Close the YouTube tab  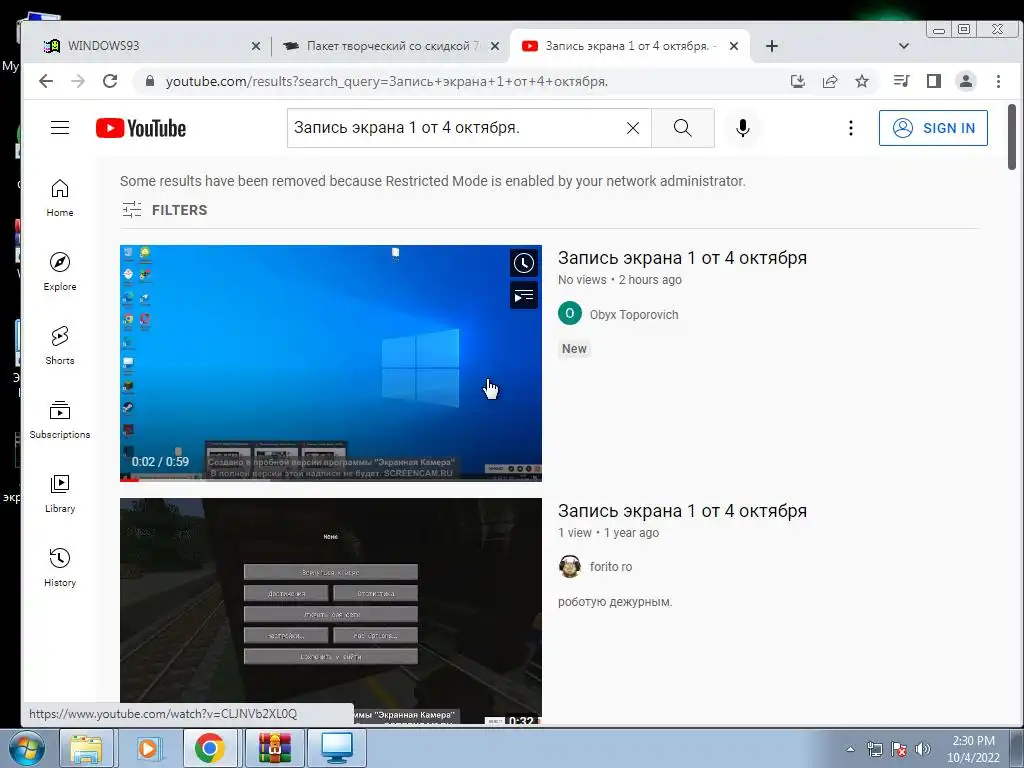tap(734, 46)
